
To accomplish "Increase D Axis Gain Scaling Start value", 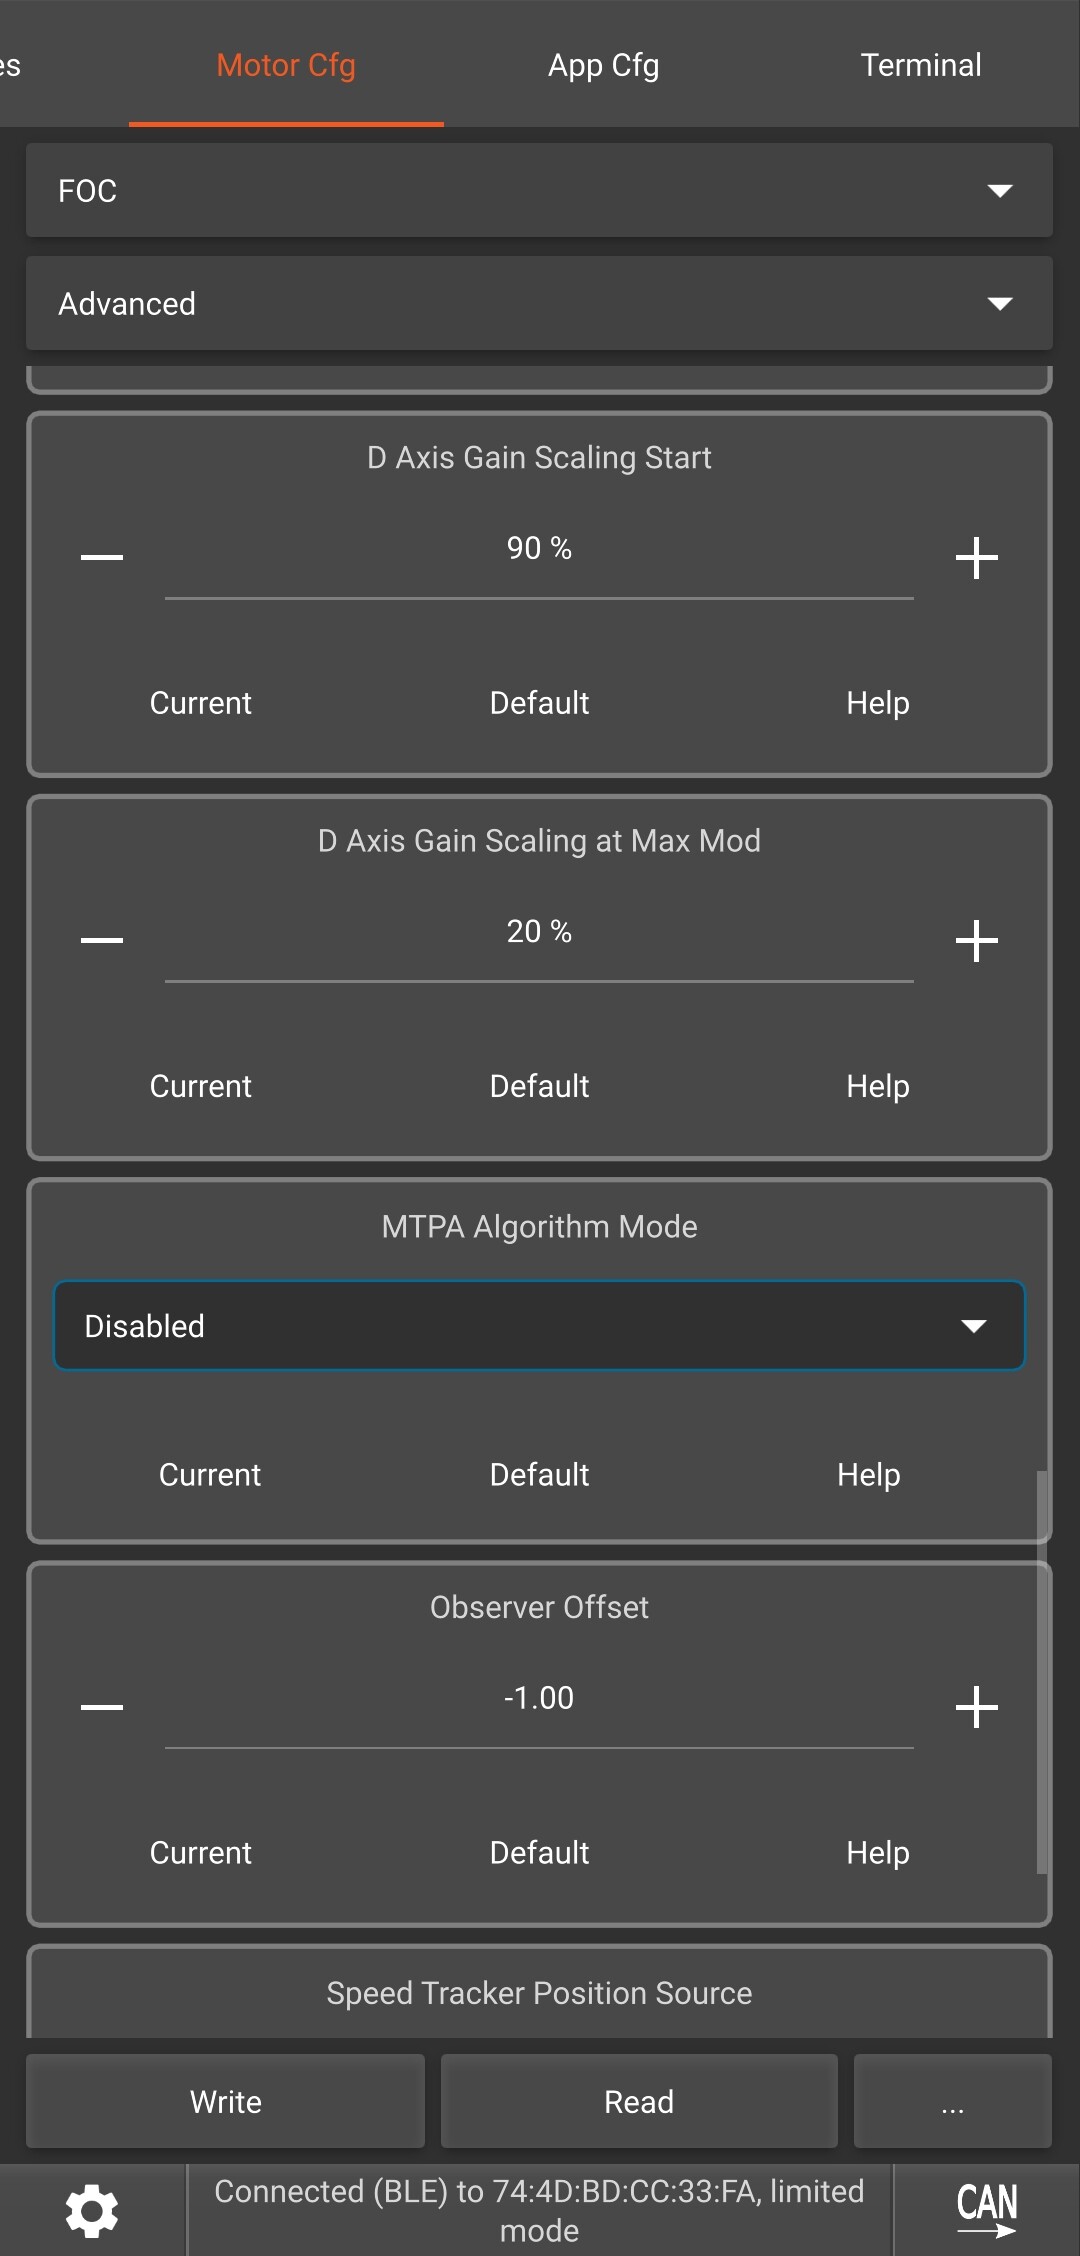I will point(976,557).
